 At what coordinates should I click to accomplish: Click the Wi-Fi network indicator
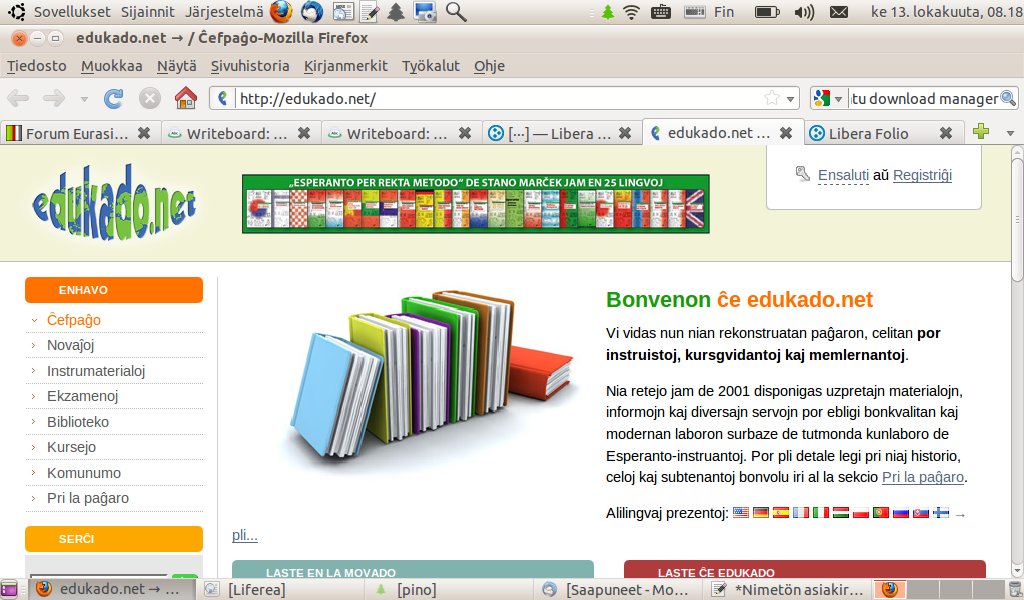pos(631,12)
